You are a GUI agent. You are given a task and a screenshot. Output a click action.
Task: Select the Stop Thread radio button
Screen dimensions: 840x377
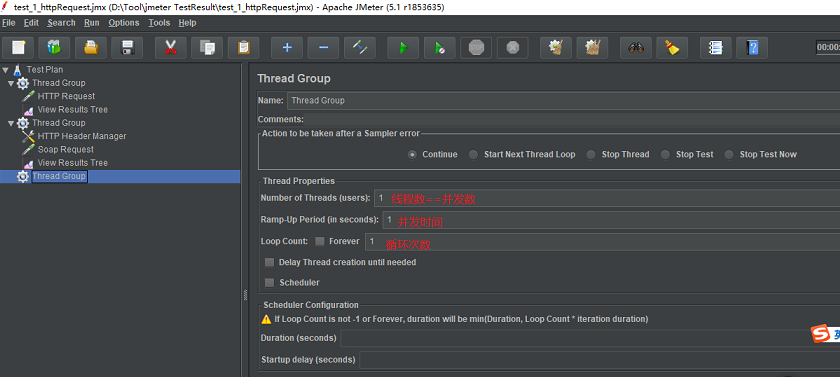click(x=591, y=154)
